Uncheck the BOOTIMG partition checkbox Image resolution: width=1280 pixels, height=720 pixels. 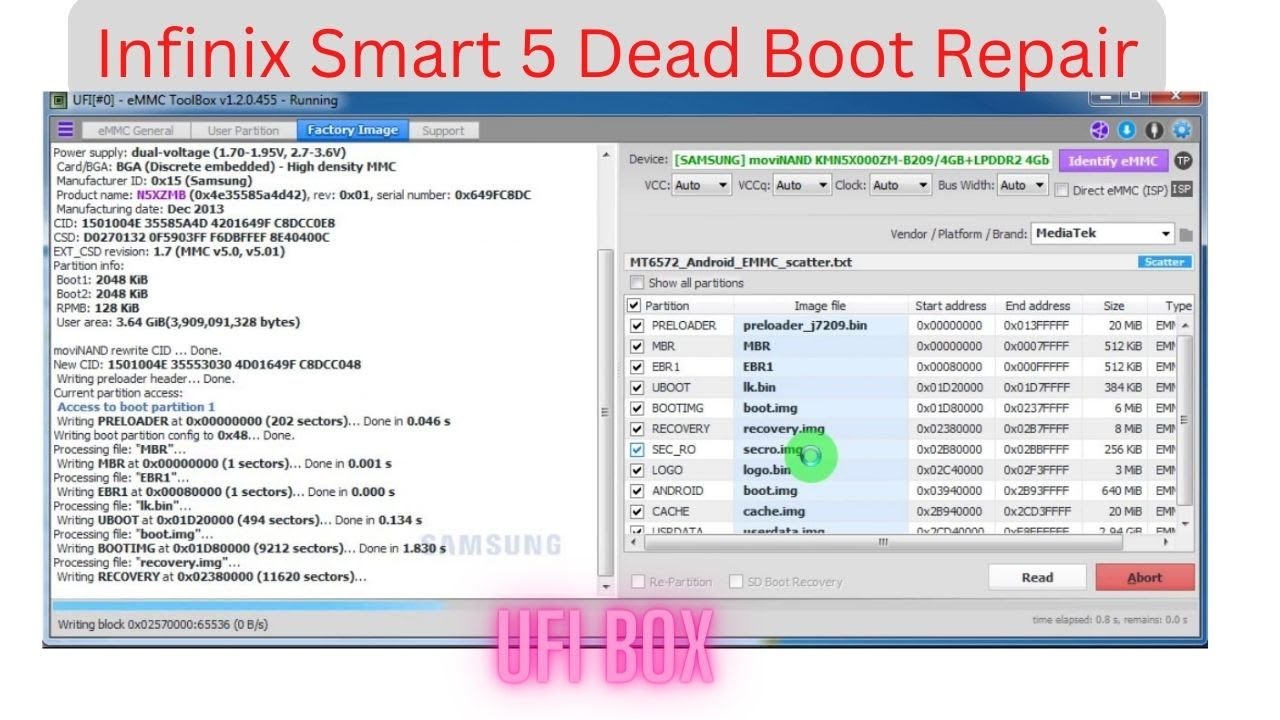pos(637,408)
